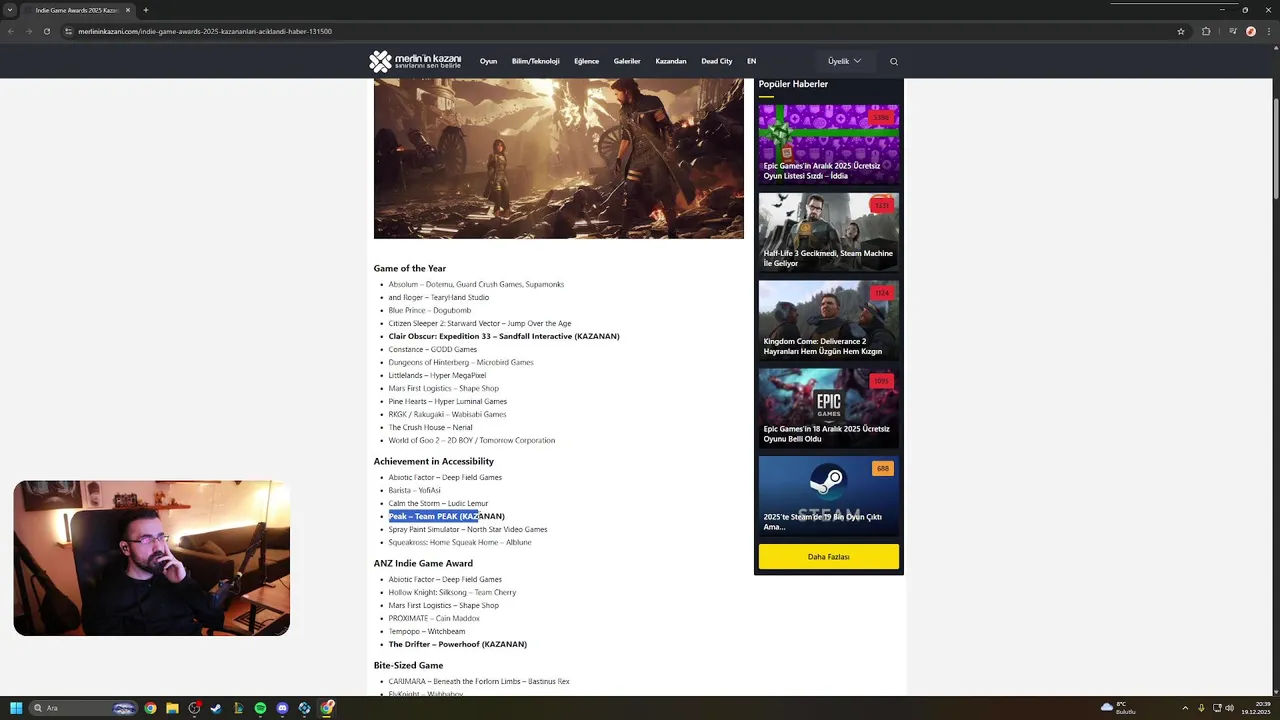Open the weather widget showing 8°C
Viewport: 1280px width, 720px height.
pyautogui.click(x=1118, y=708)
